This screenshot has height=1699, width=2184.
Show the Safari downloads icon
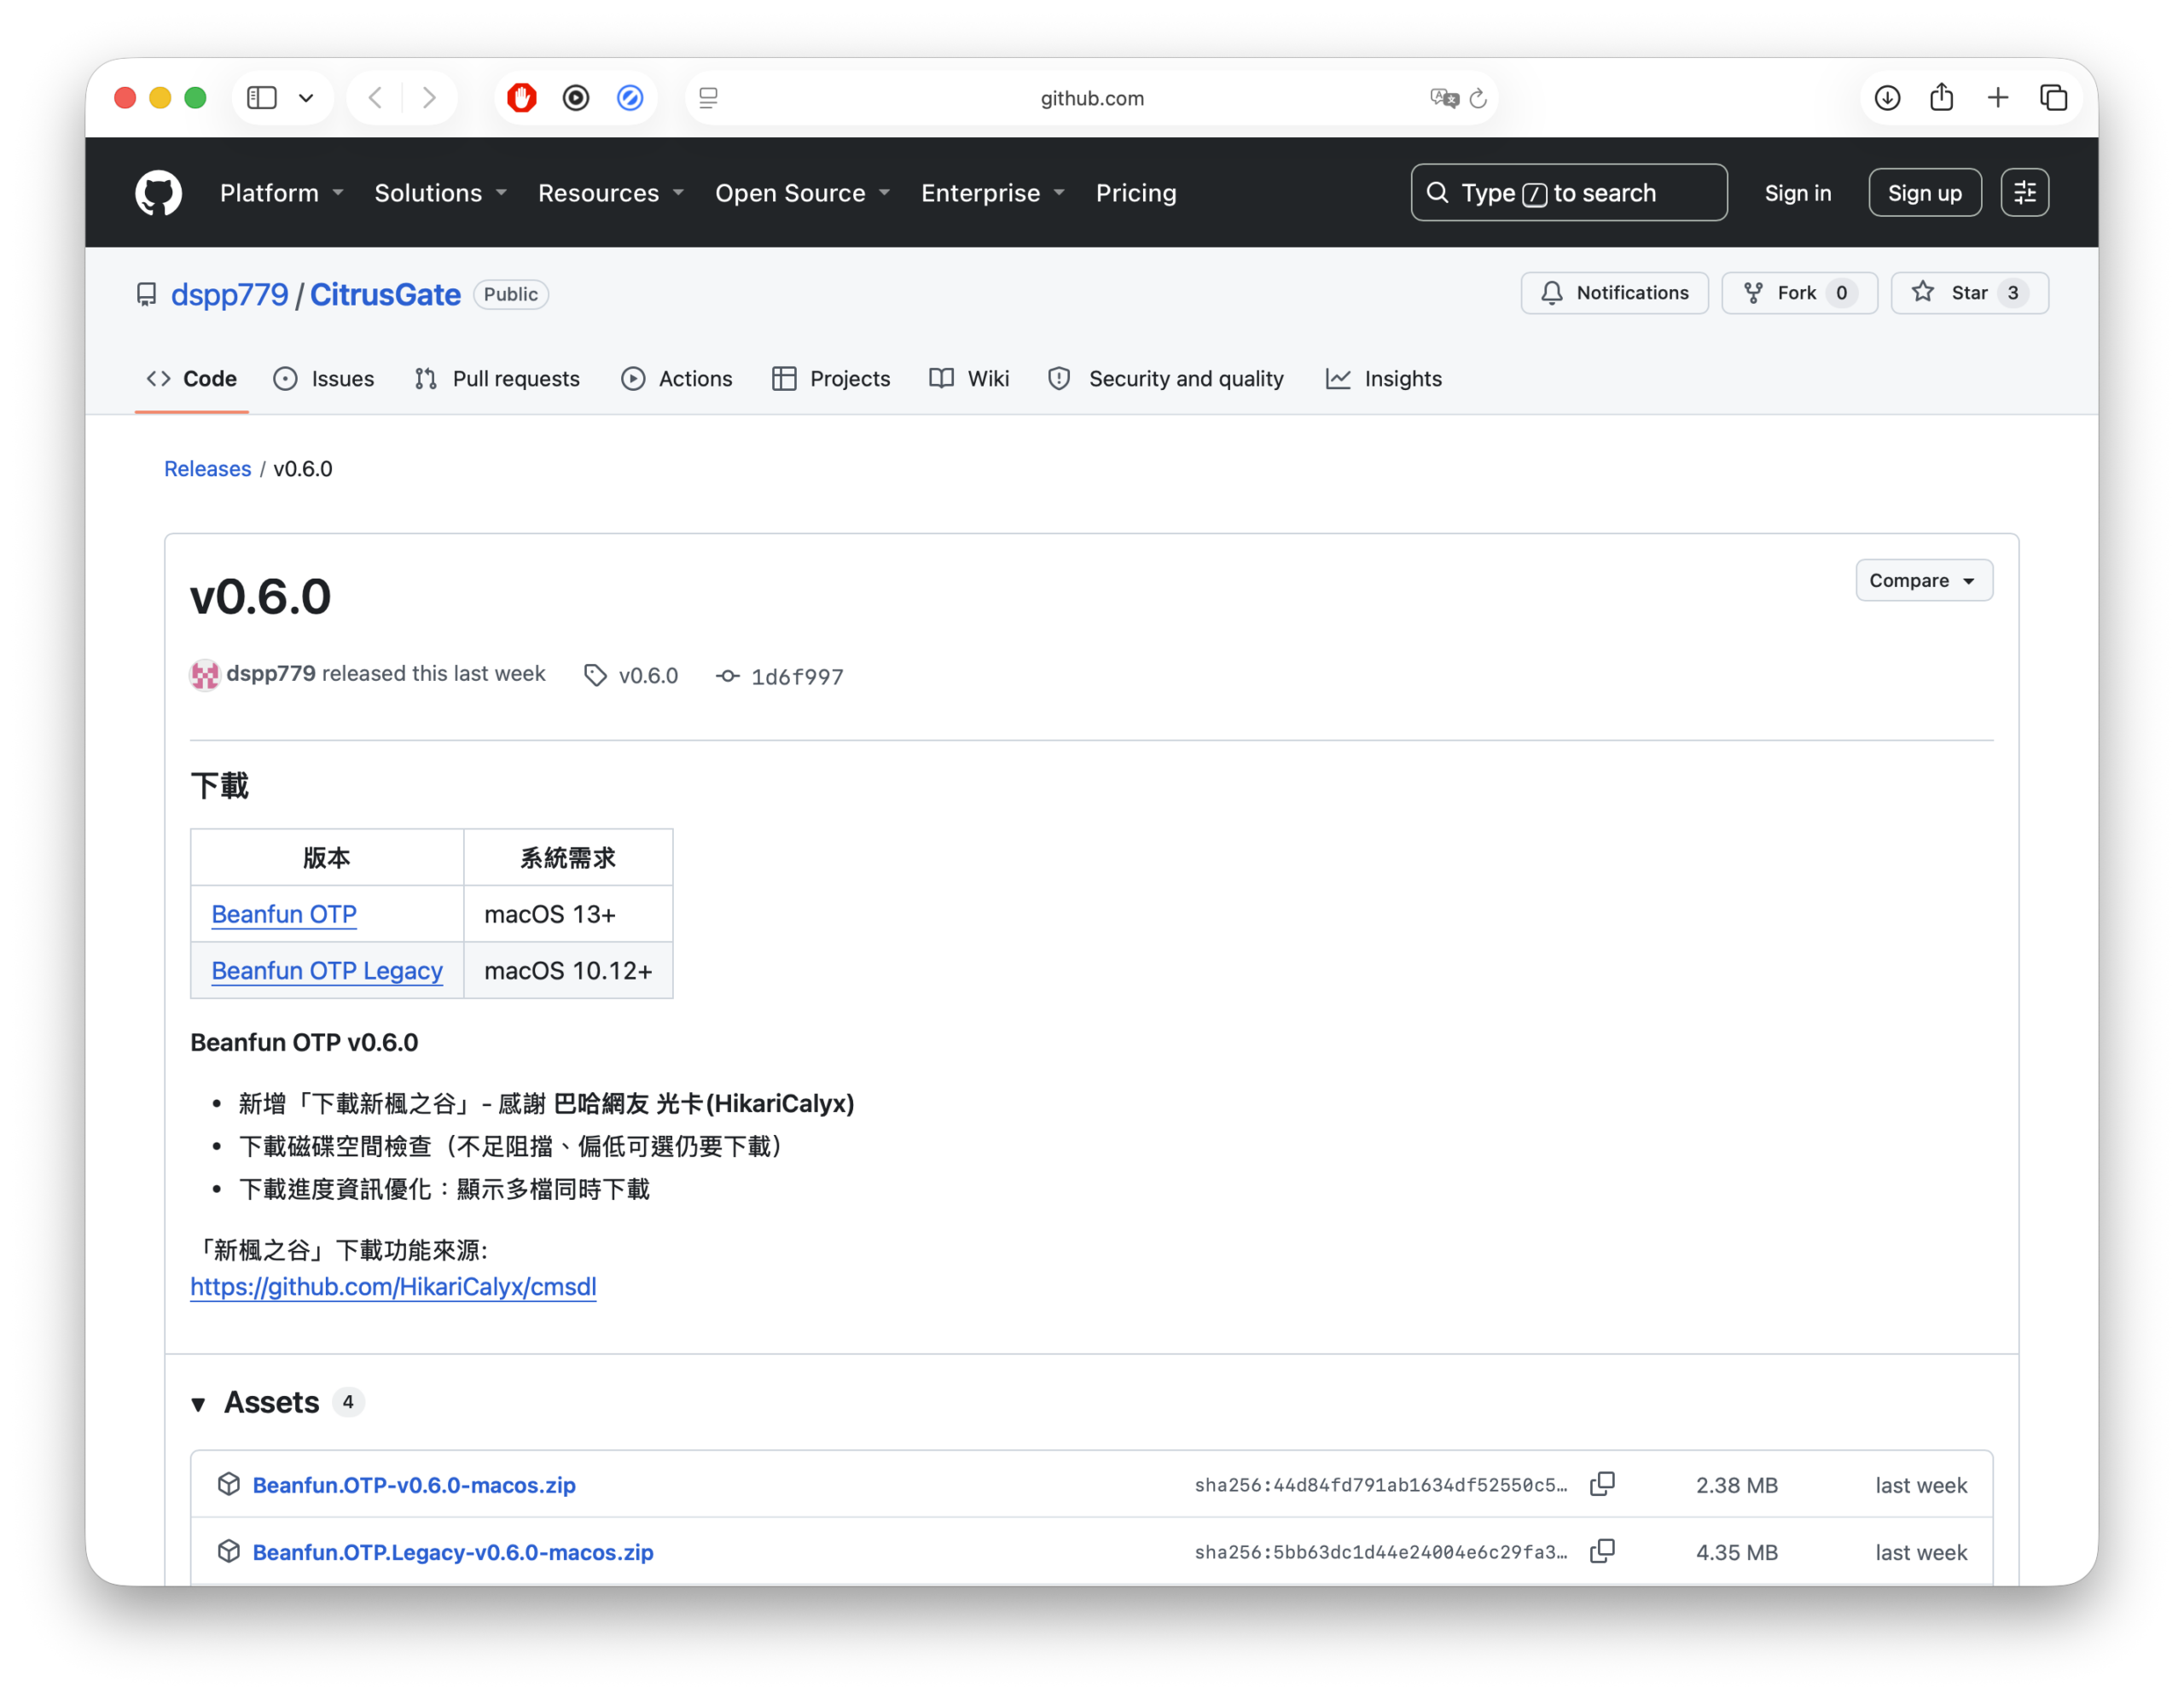click(x=1887, y=98)
